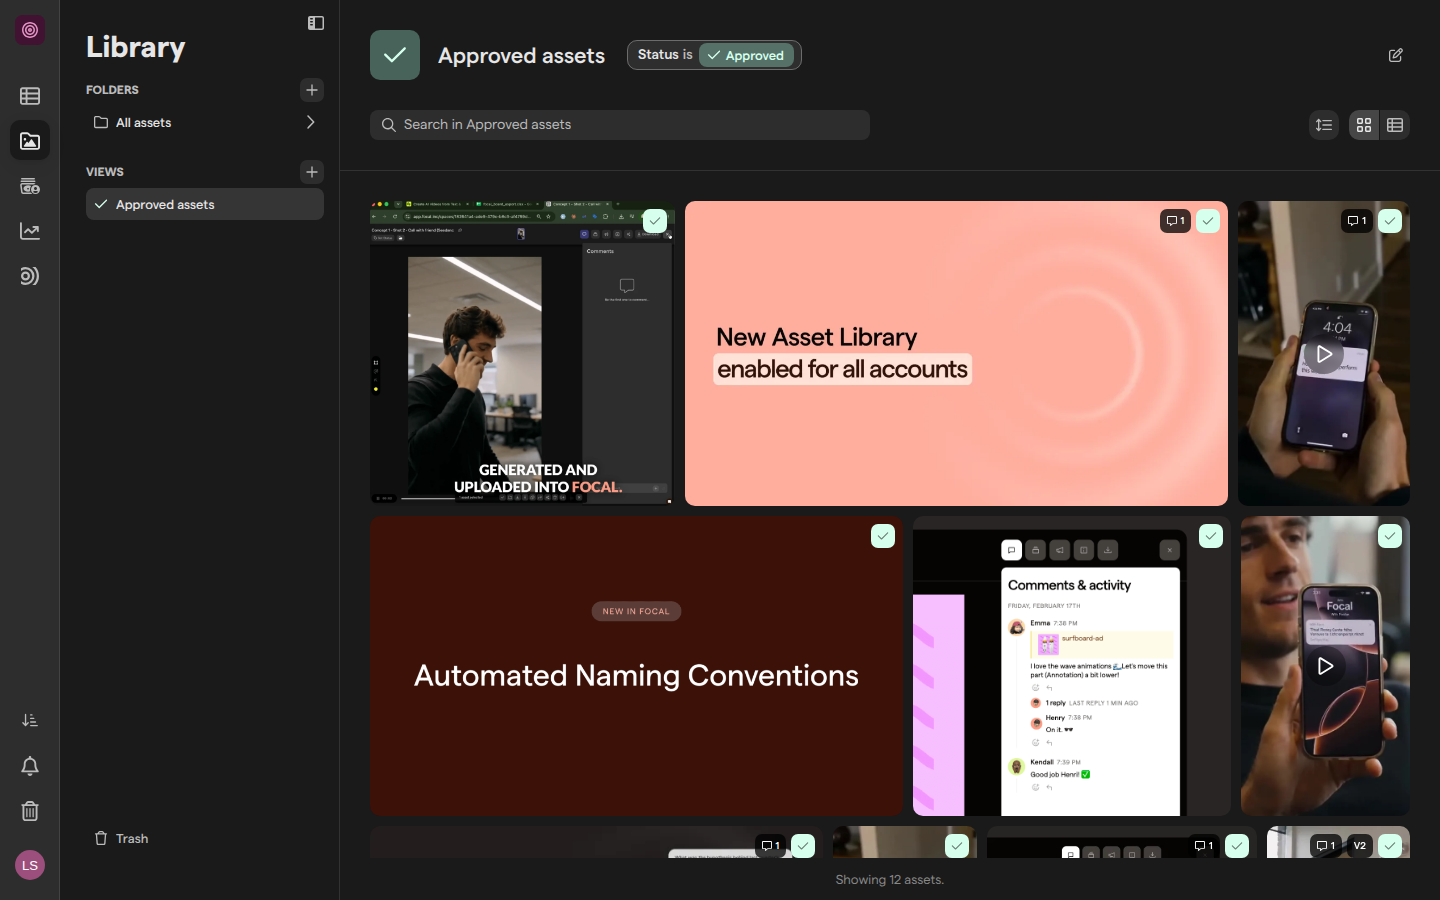Click the Showing 12 assets status text
Screen dimensions: 1440x900
pos(890,880)
